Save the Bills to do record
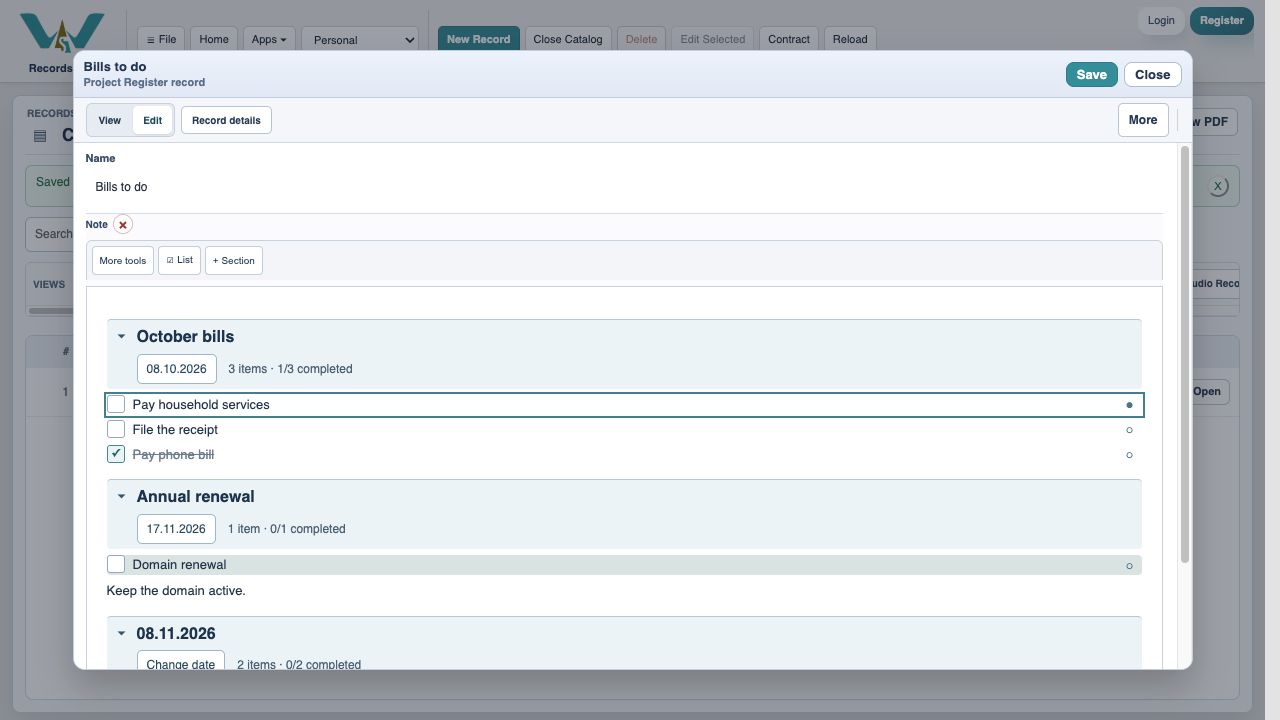The image size is (1280, 720). pos(1091,74)
